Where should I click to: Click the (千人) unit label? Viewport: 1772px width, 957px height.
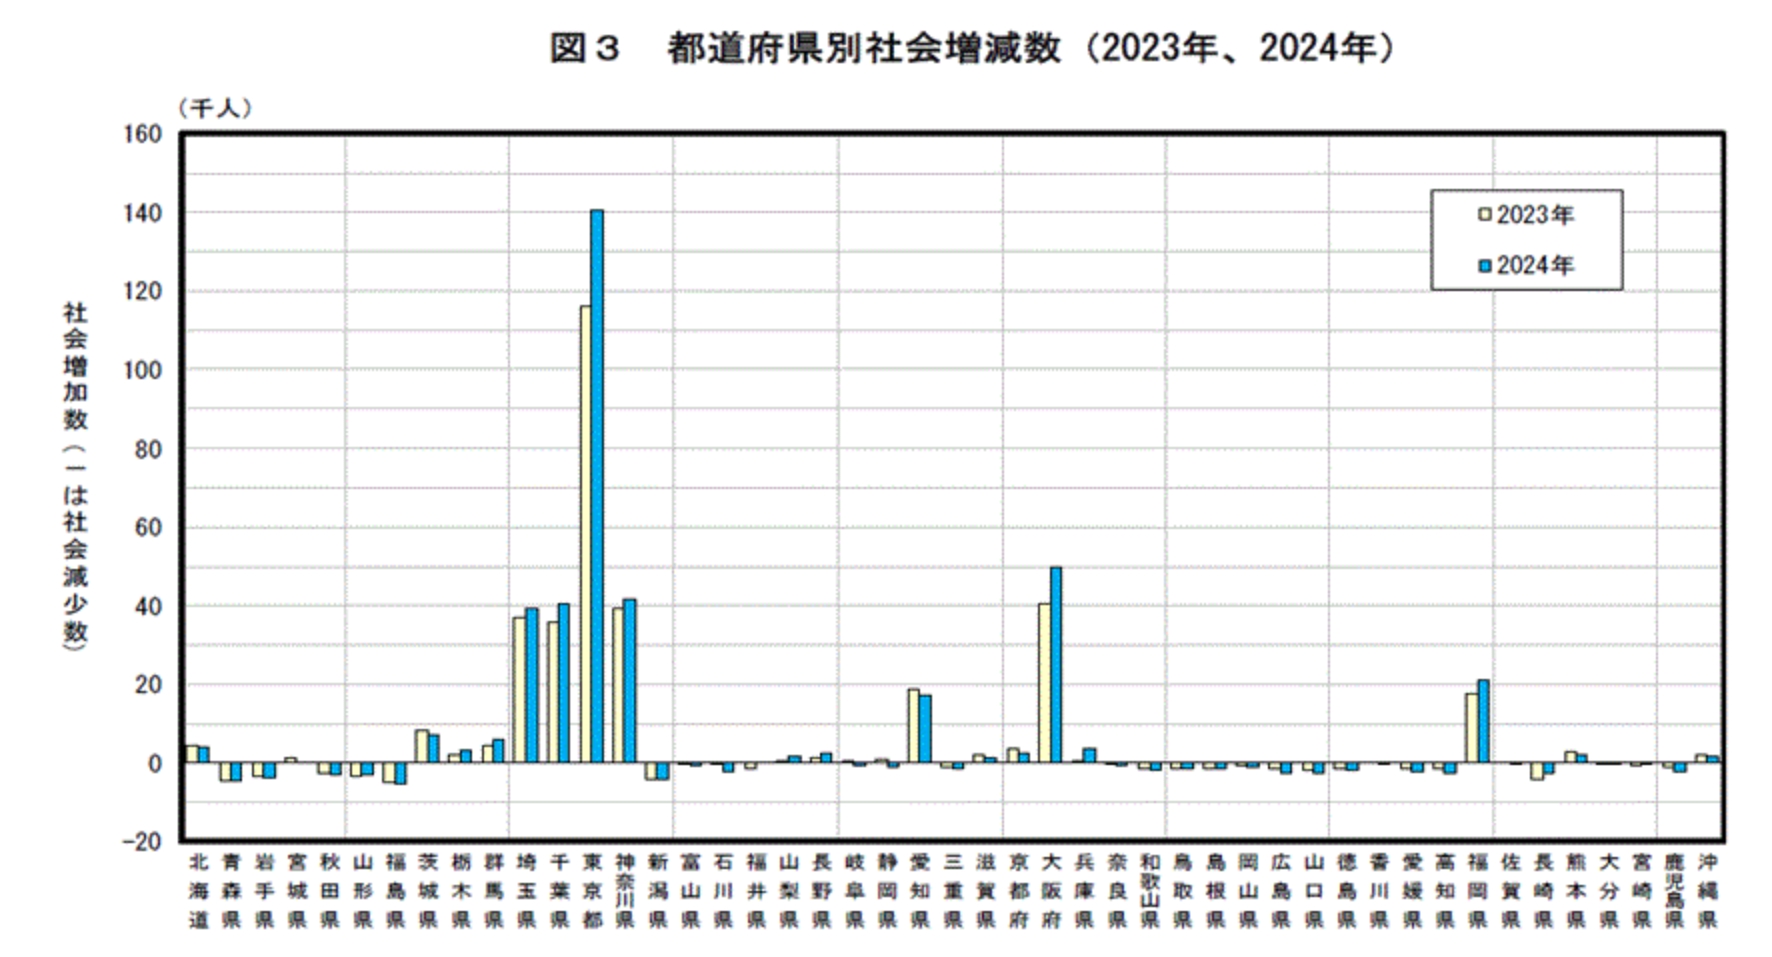[x=215, y=108]
